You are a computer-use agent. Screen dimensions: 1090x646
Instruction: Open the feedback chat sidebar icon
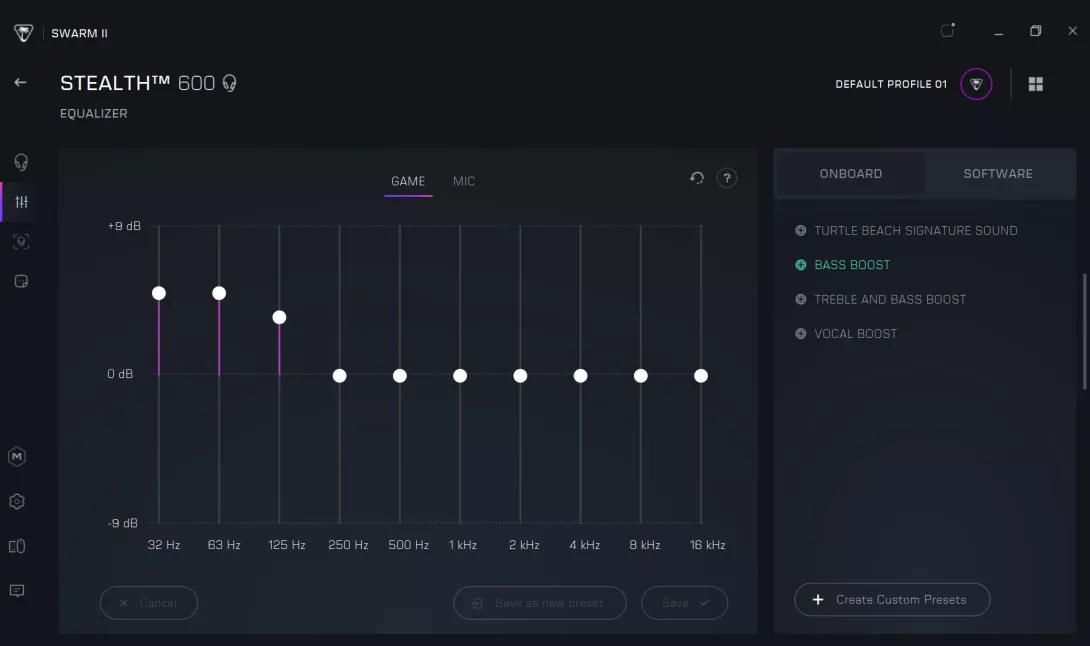pos(17,590)
